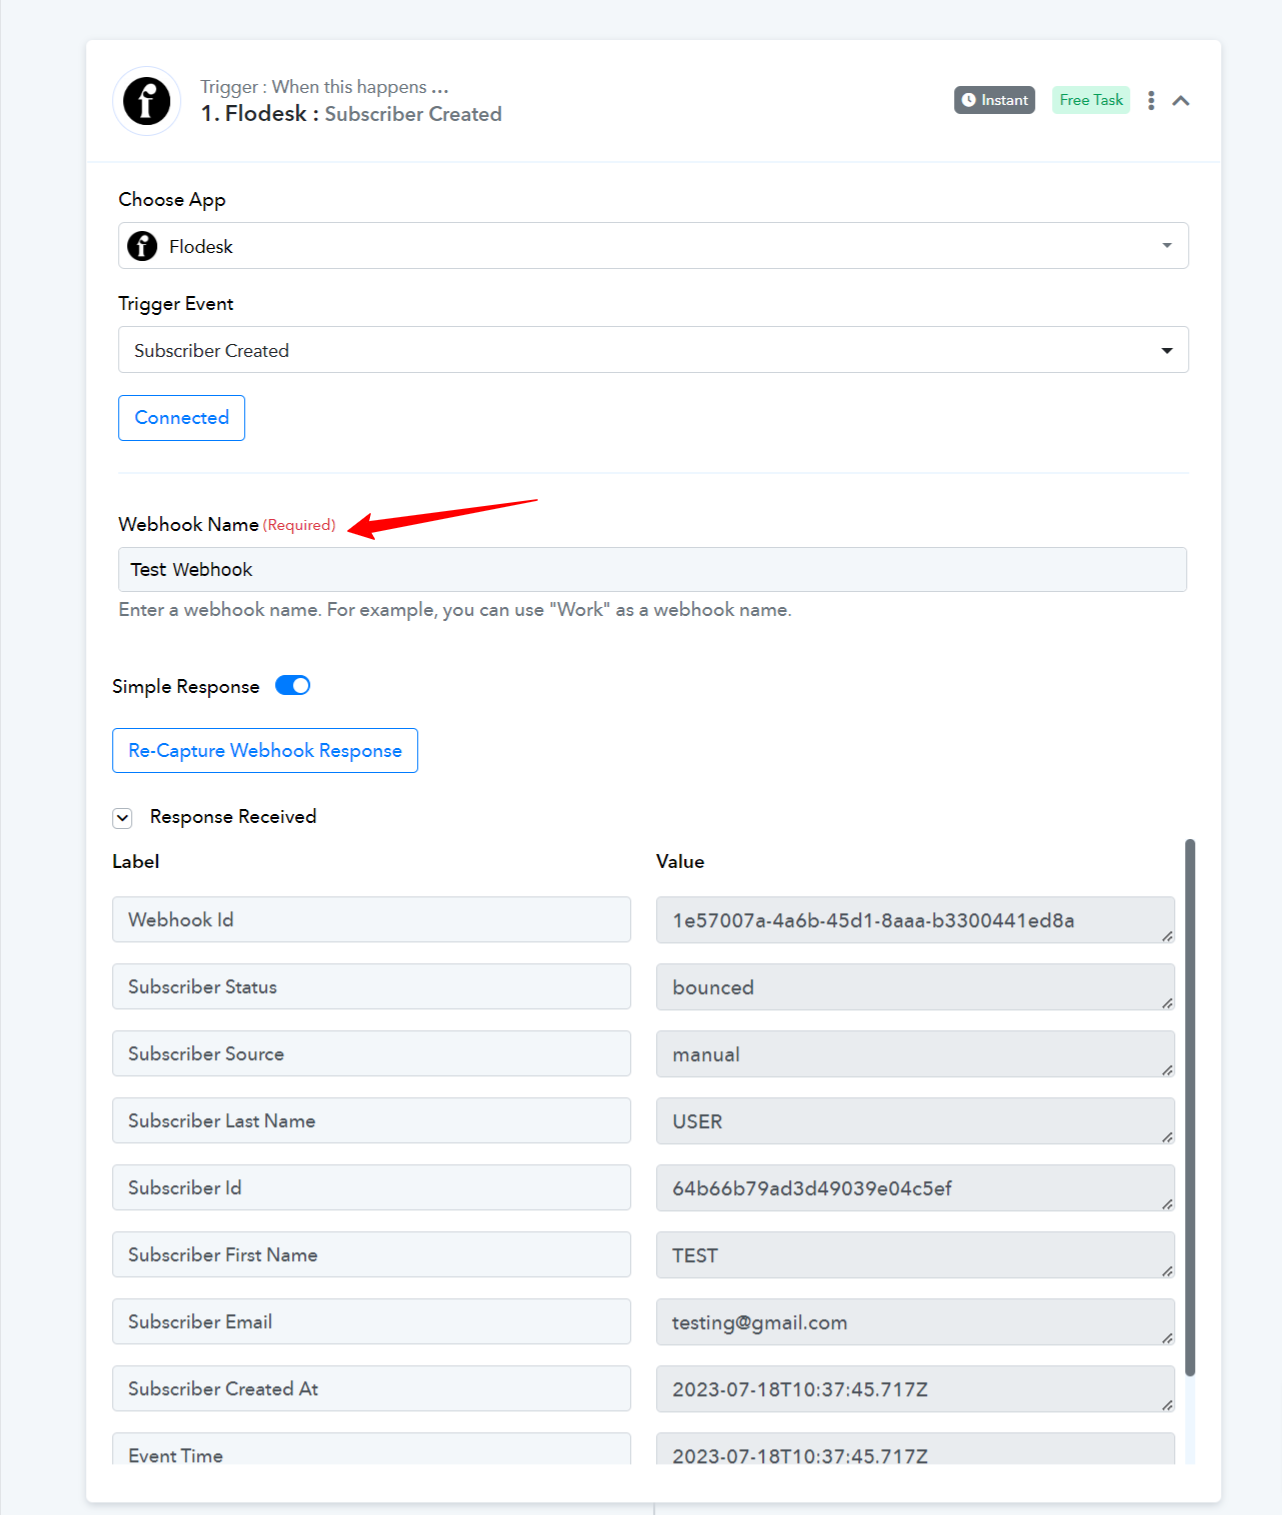The image size is (1282, 1515).
Task: Click the Subscriber Id value field
Action: [915, 1188]
